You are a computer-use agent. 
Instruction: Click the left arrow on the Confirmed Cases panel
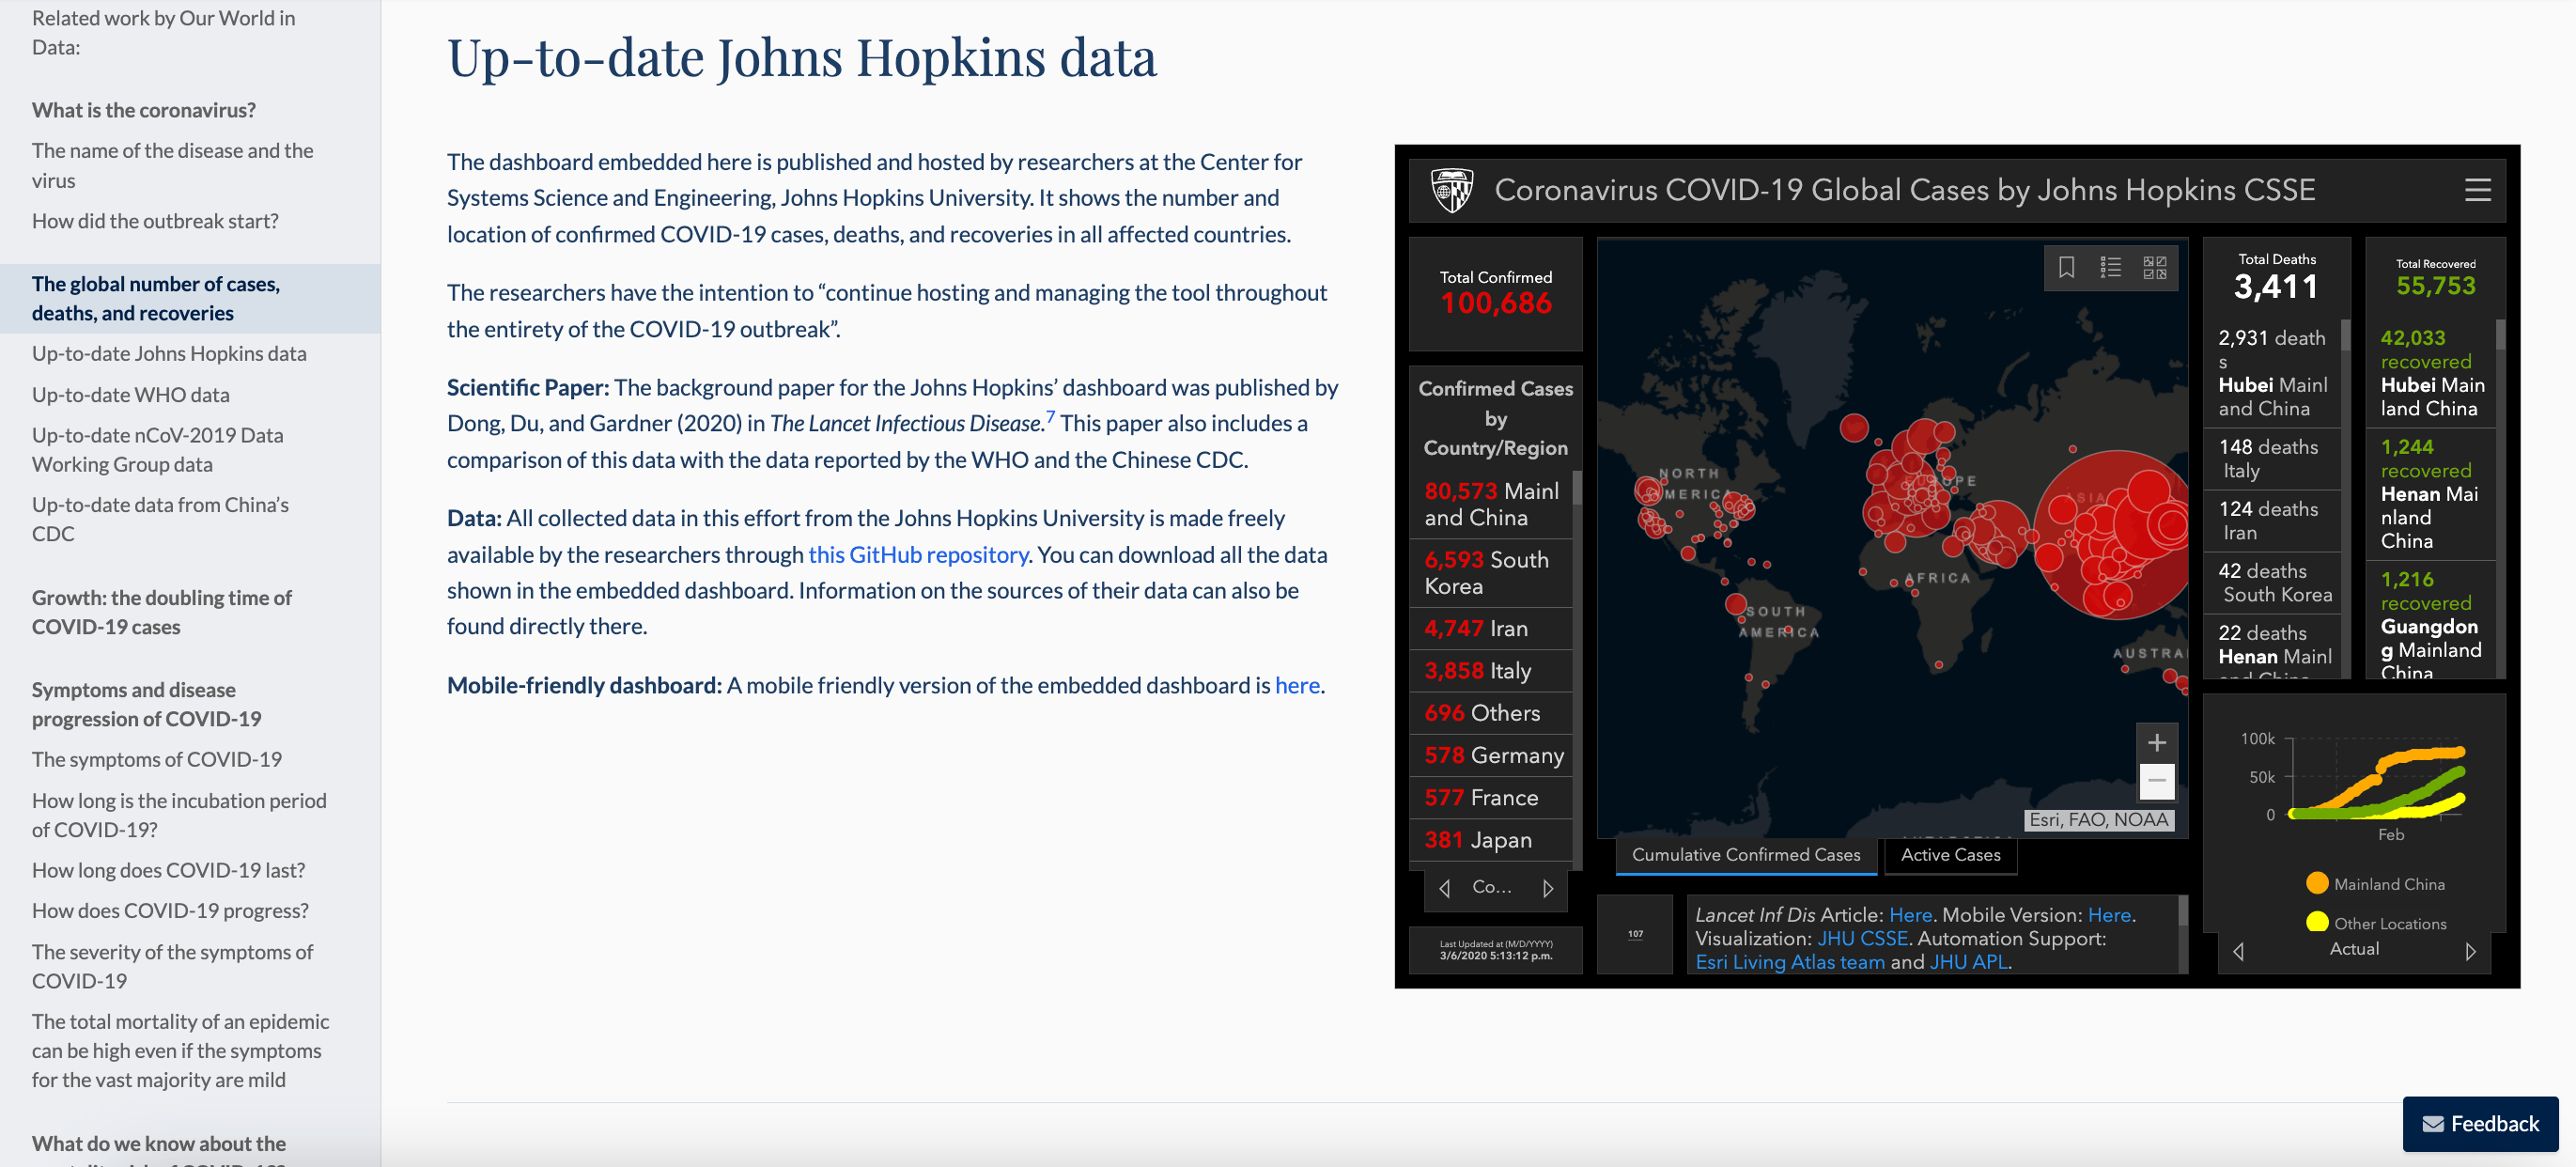tap(1443, 888)
